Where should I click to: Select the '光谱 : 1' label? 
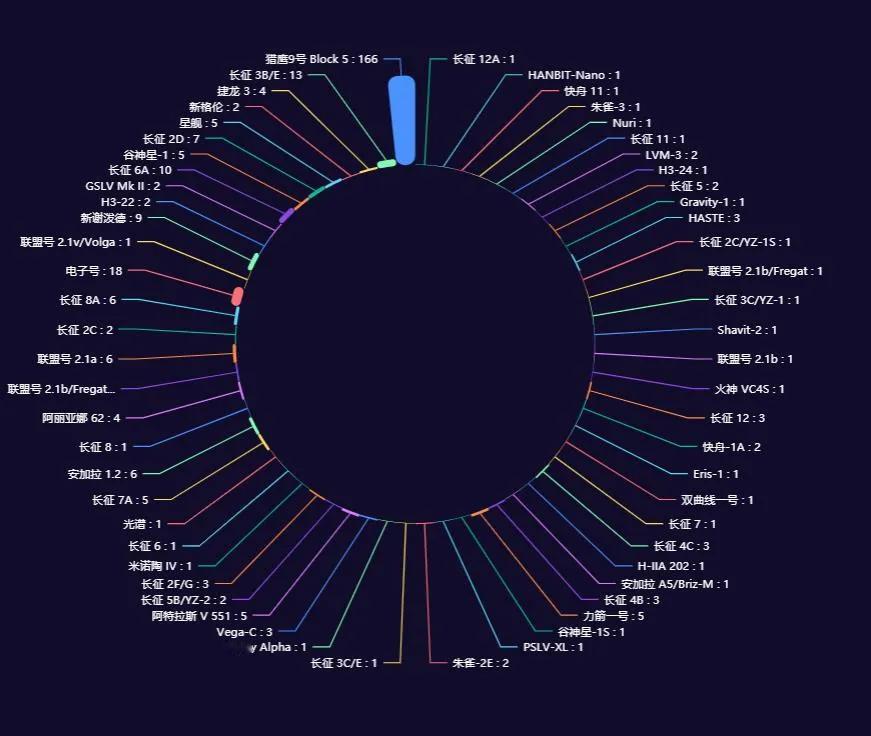[142, 524]
